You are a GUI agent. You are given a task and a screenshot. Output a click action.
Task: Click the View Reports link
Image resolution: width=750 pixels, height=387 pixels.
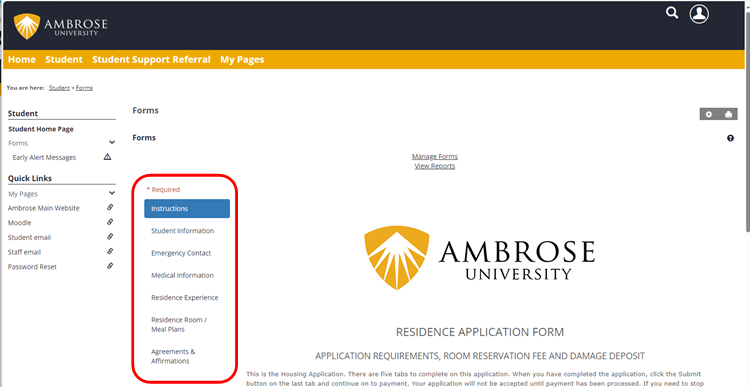(435, 166)
